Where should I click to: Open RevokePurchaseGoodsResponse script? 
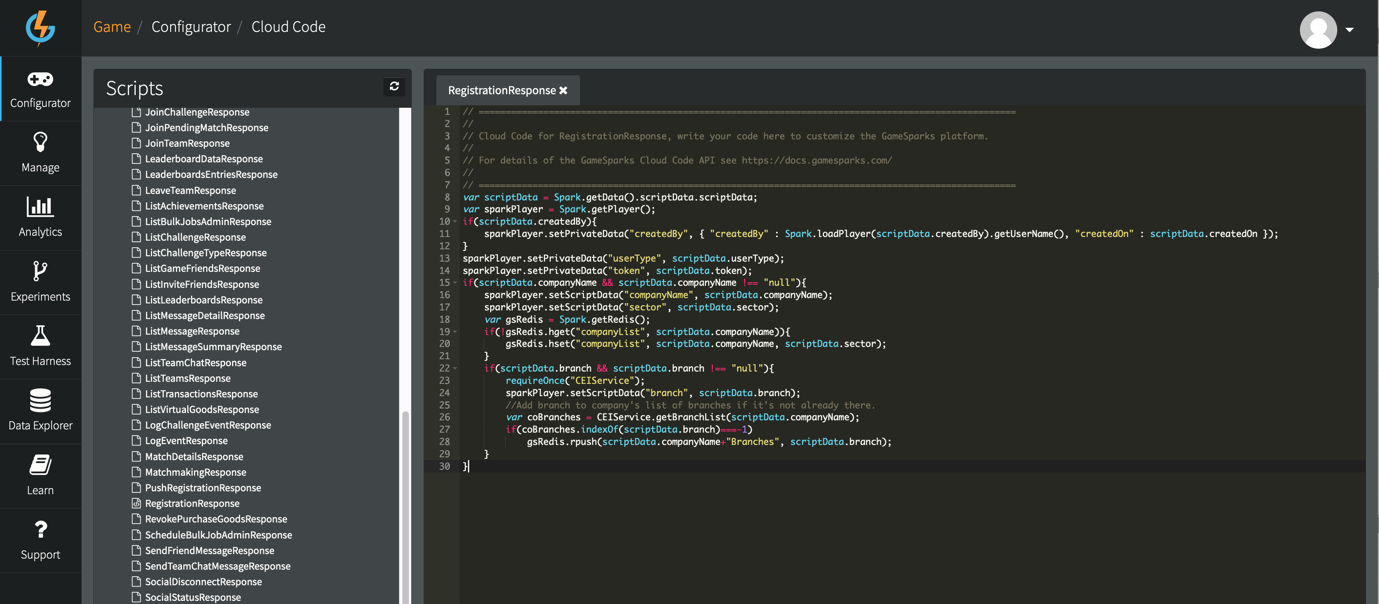(x=216, y=519)
